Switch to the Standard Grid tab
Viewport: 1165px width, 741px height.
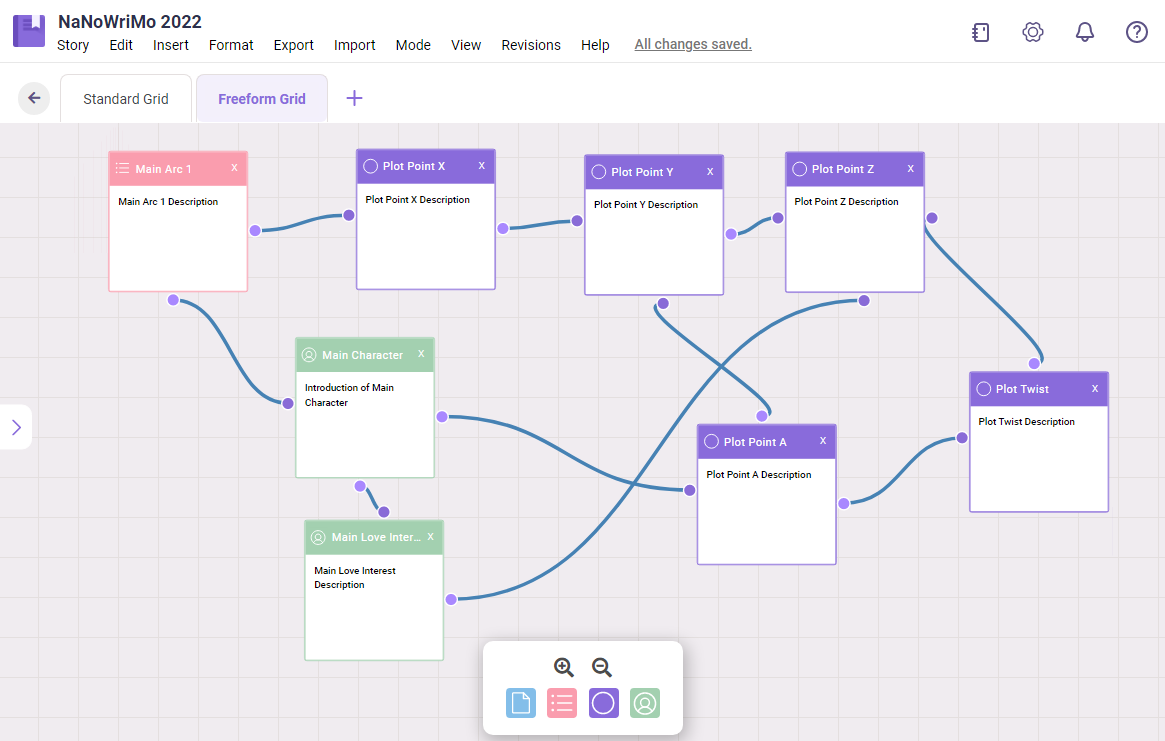(126, 99)
